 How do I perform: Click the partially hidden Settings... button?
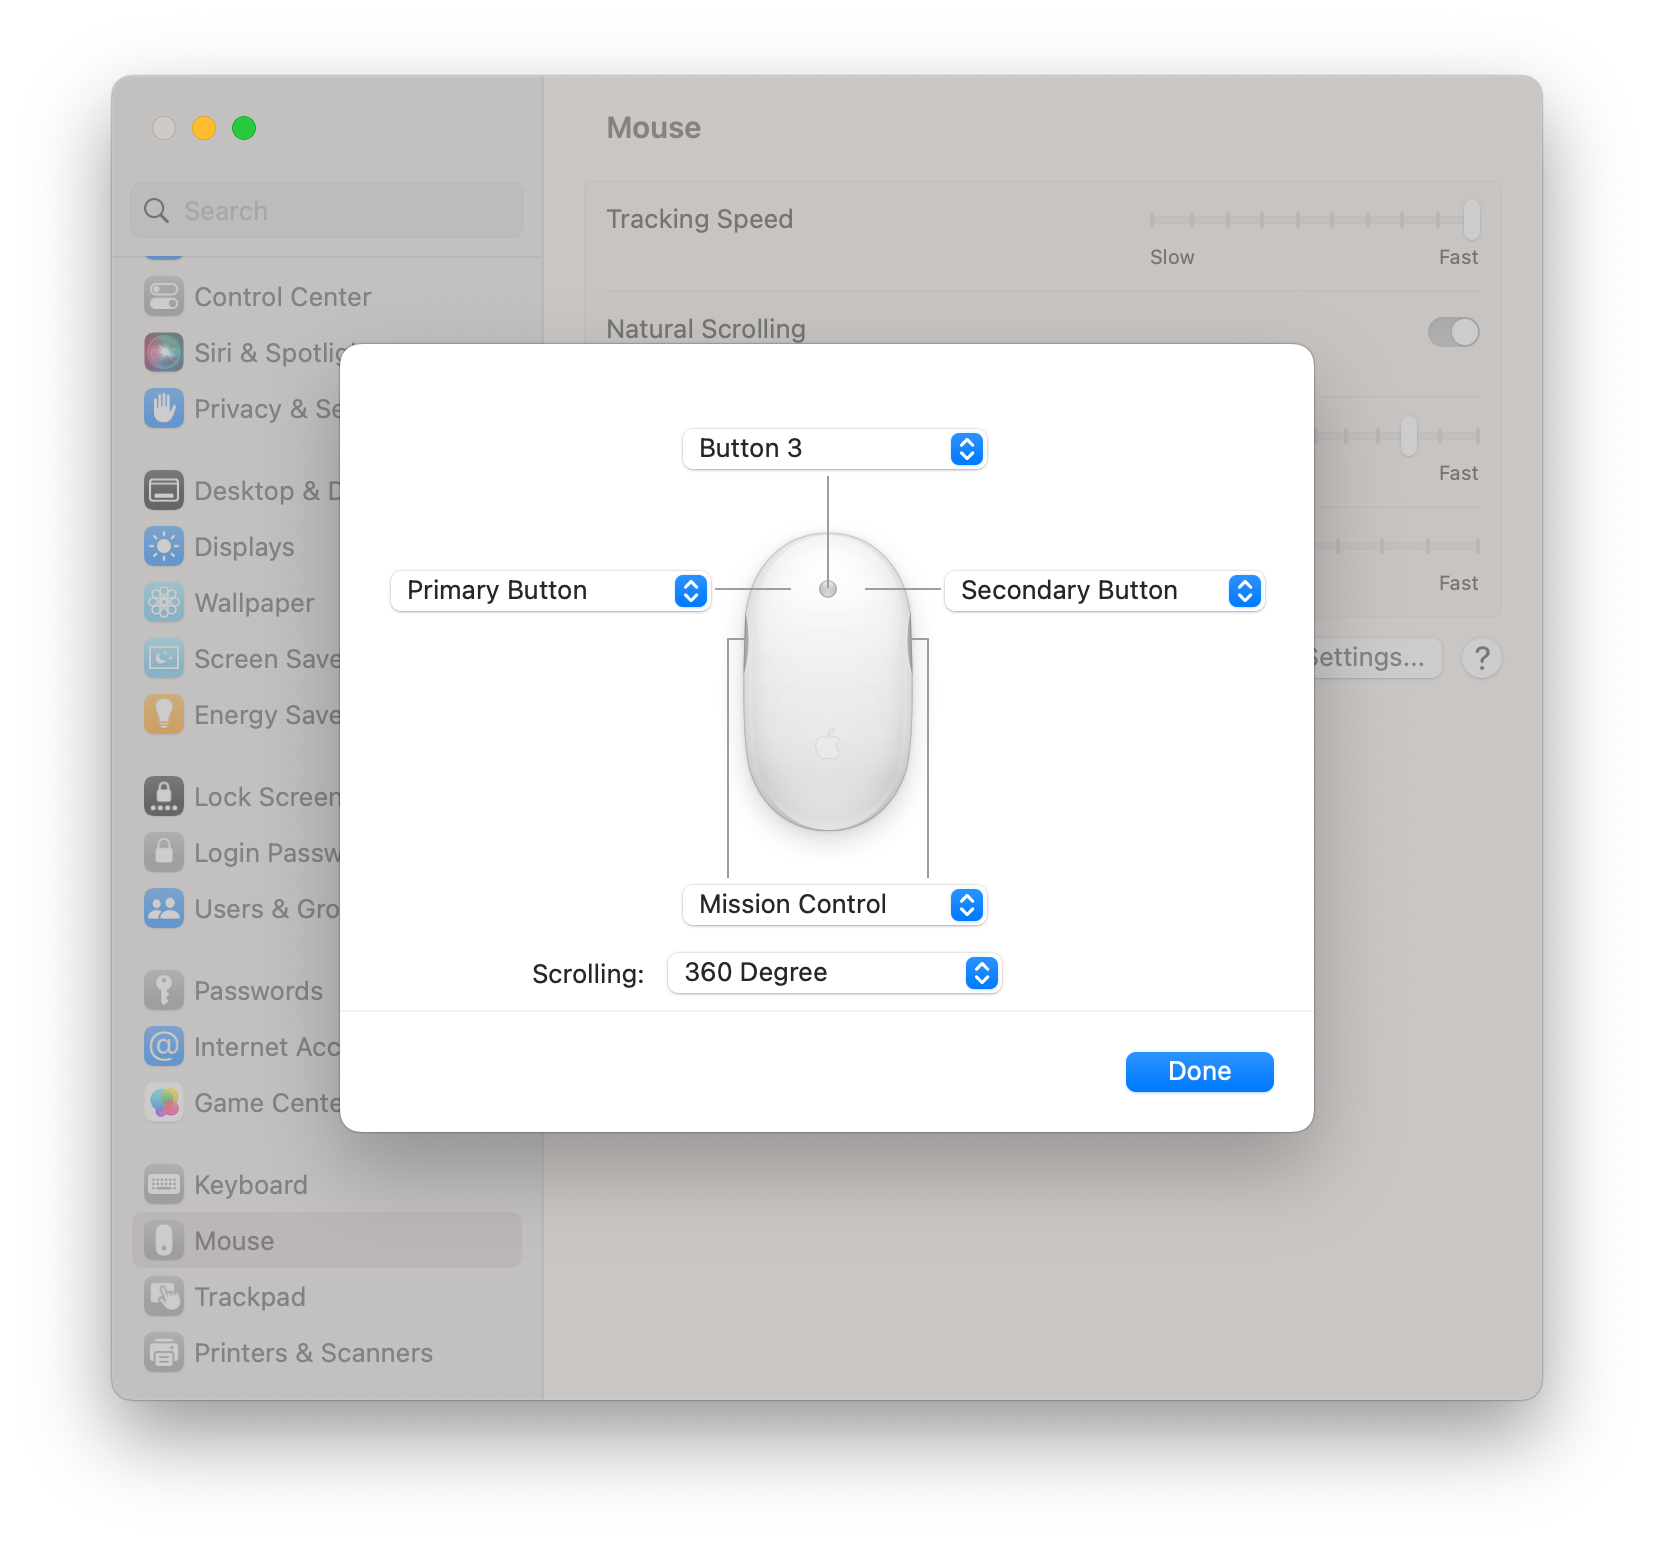click(x=1377, y=658)
